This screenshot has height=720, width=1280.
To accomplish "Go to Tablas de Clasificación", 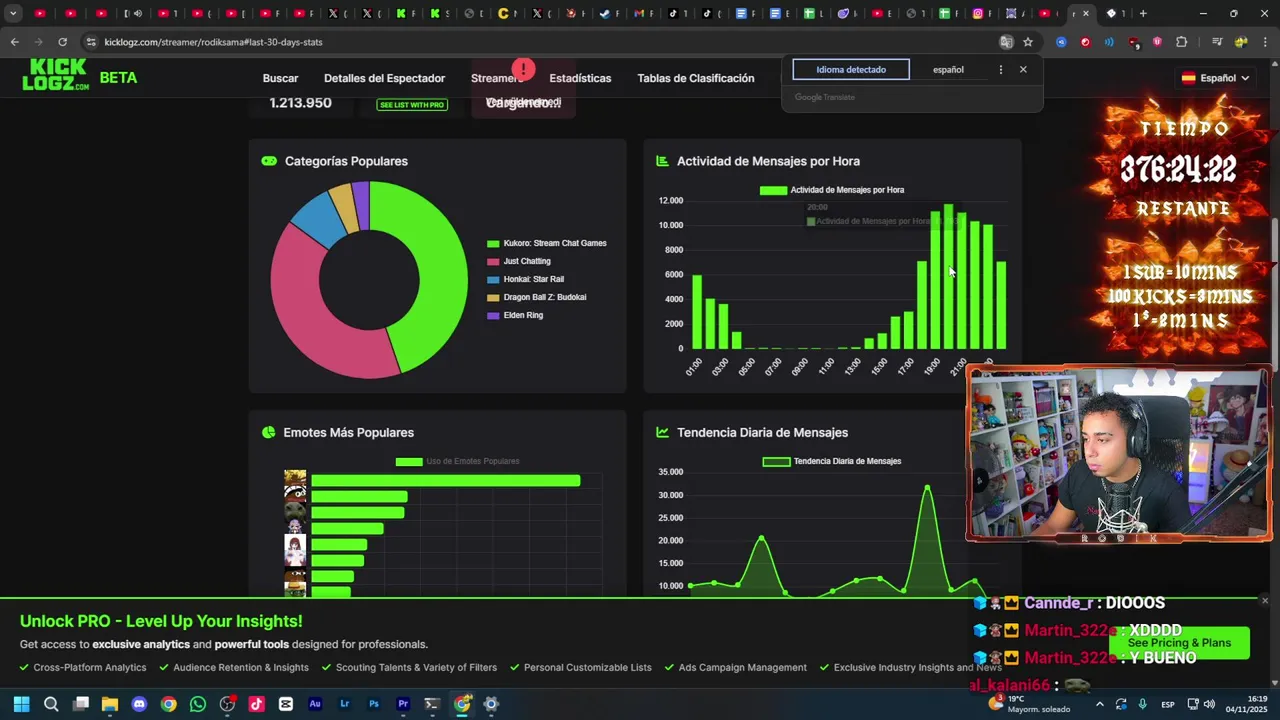I will [696, 78].
